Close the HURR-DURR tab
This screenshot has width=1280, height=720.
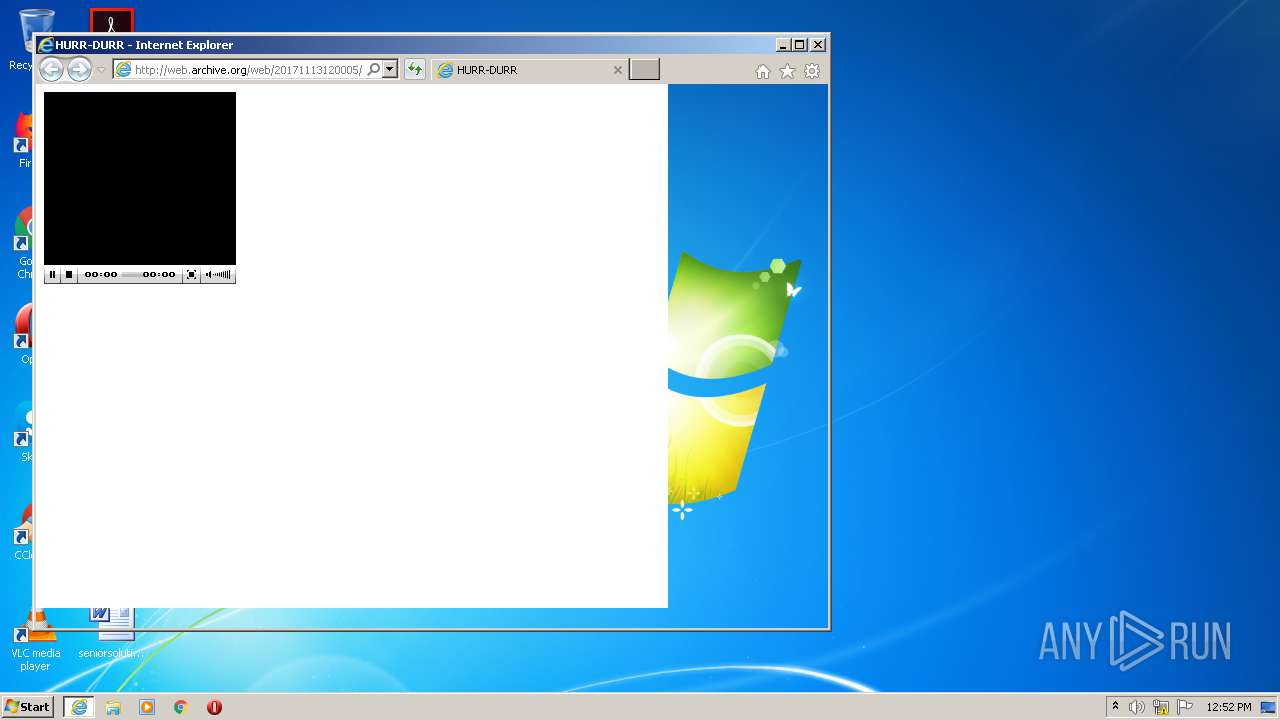617,70
